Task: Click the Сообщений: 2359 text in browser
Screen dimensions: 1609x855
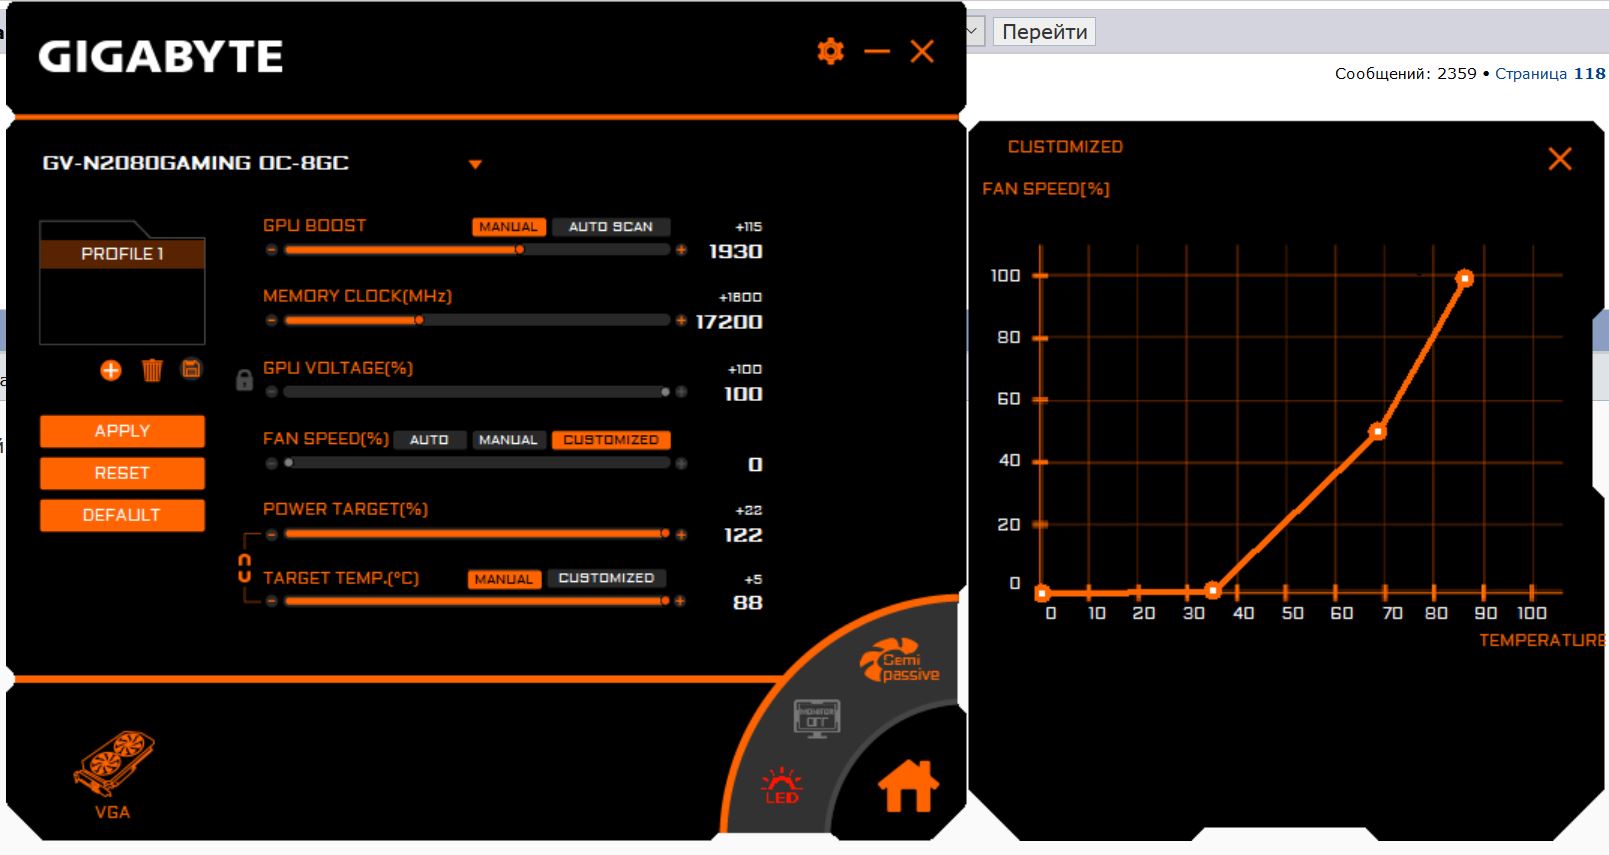Action: tap(1405, 73)
